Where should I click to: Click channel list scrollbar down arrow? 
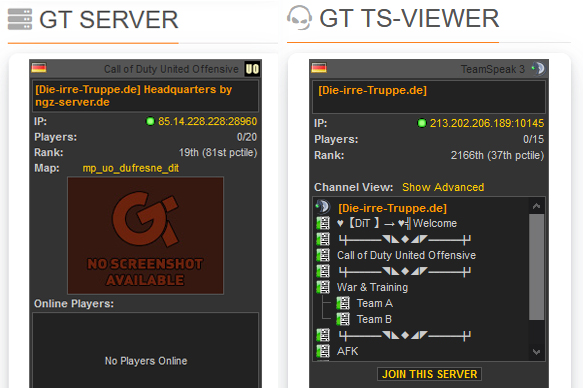coord(536,352)
